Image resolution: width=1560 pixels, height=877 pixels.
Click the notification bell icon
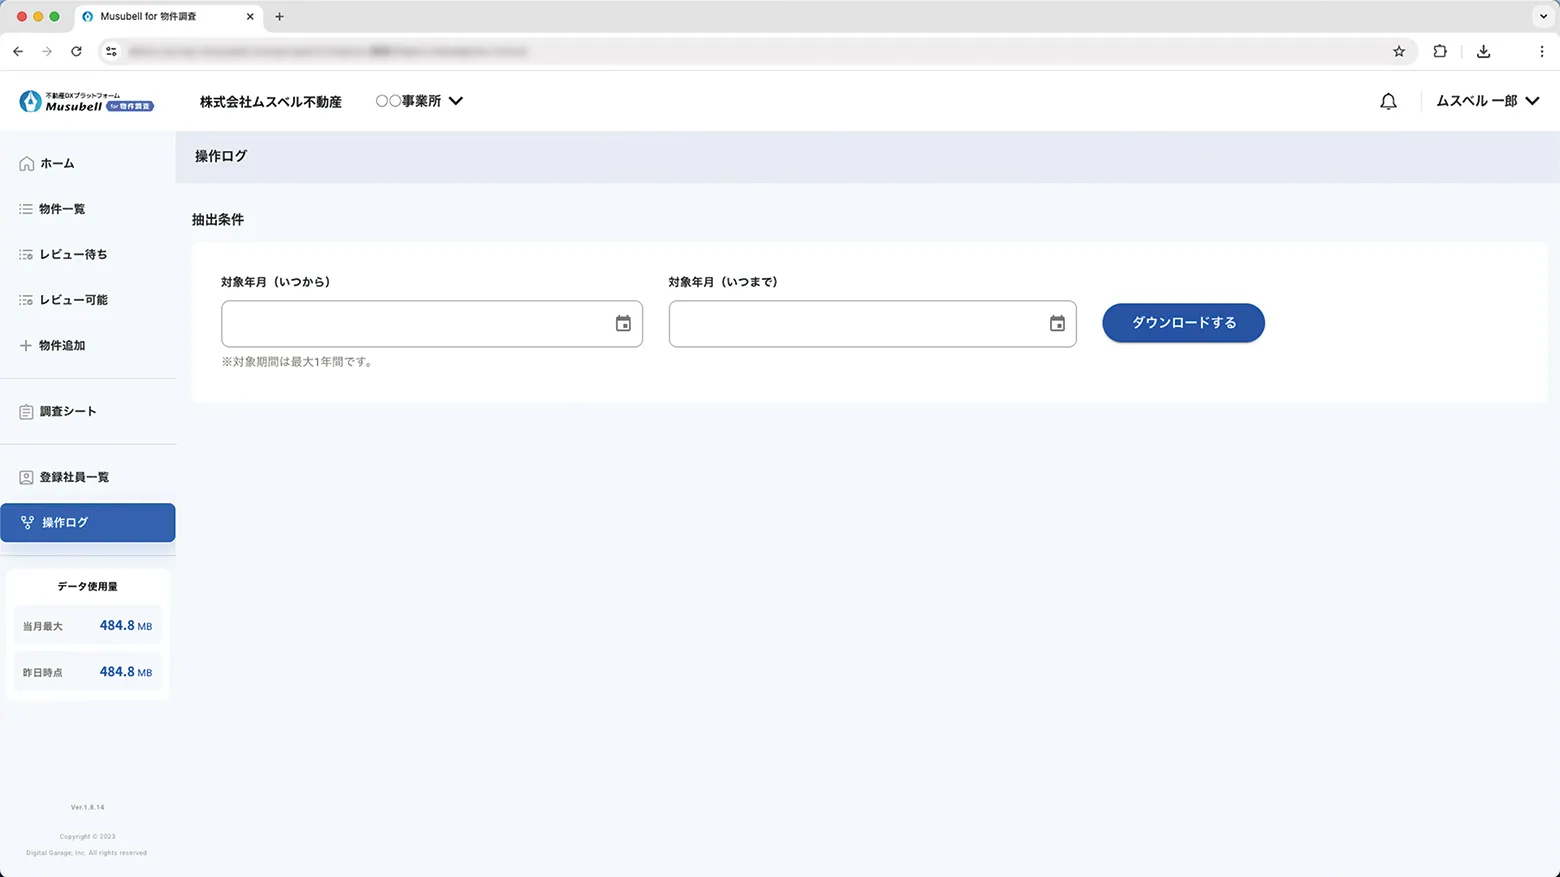coord(1388,101)
